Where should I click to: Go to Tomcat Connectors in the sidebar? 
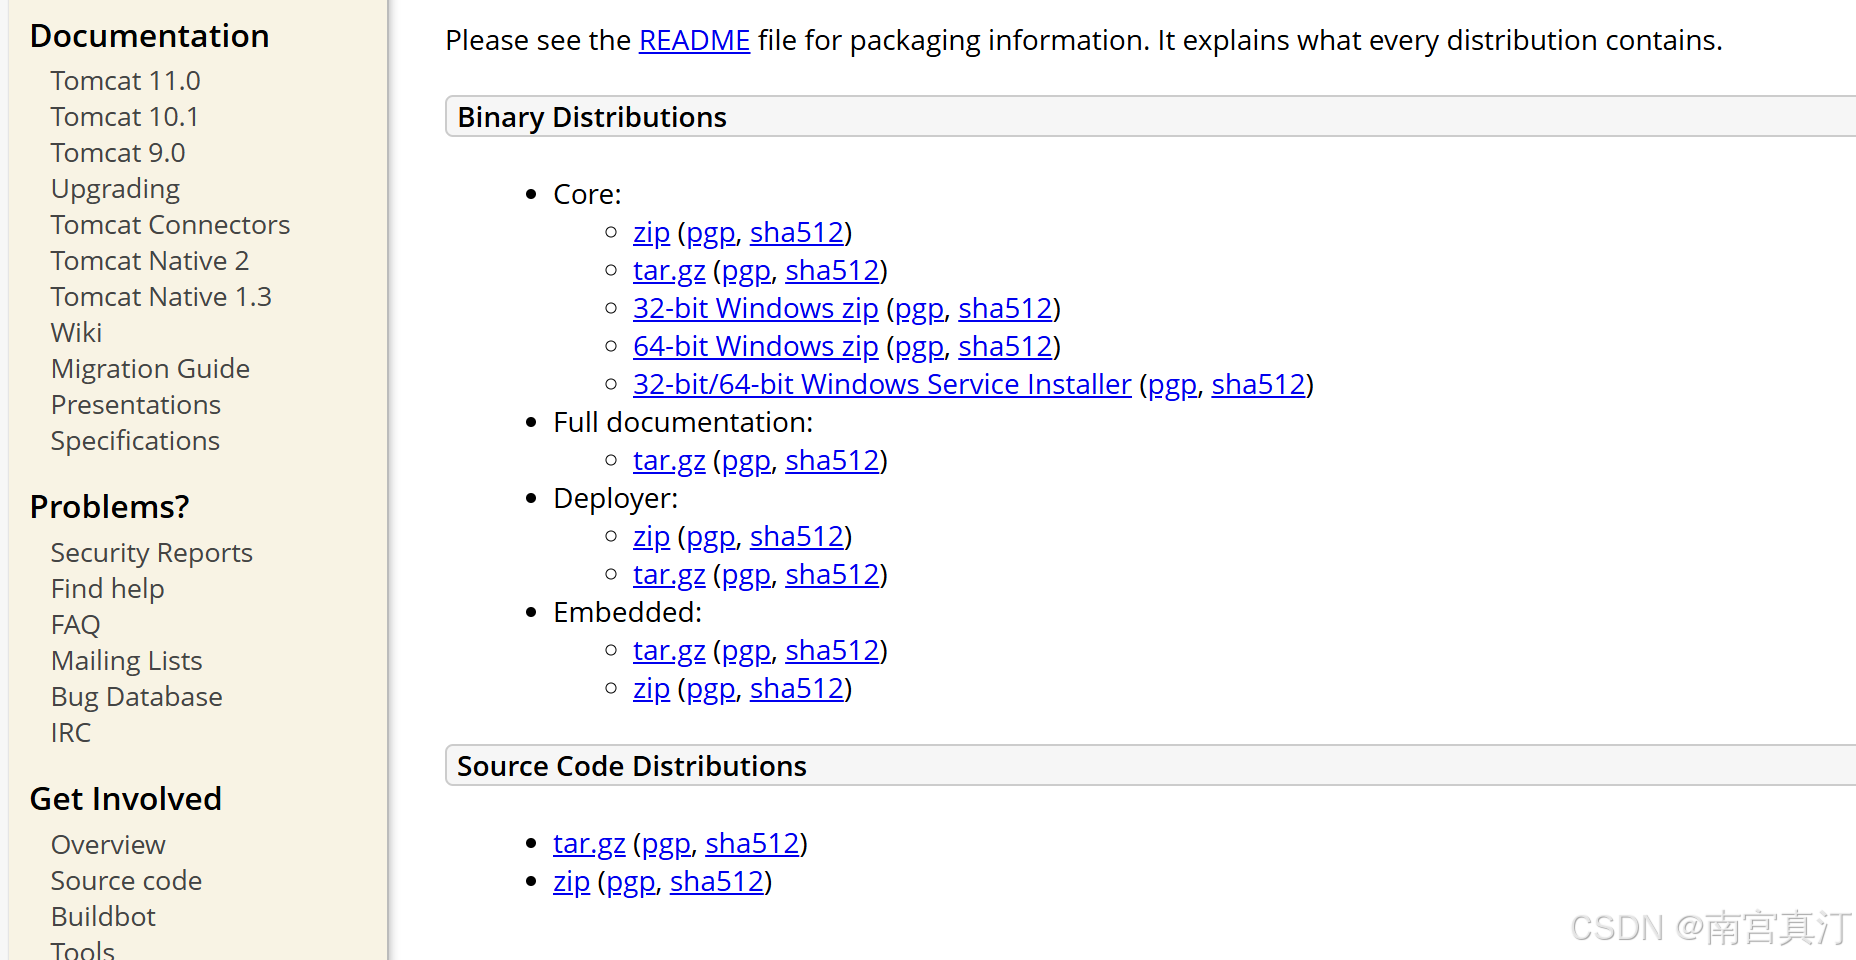click(x=170, y=225)
